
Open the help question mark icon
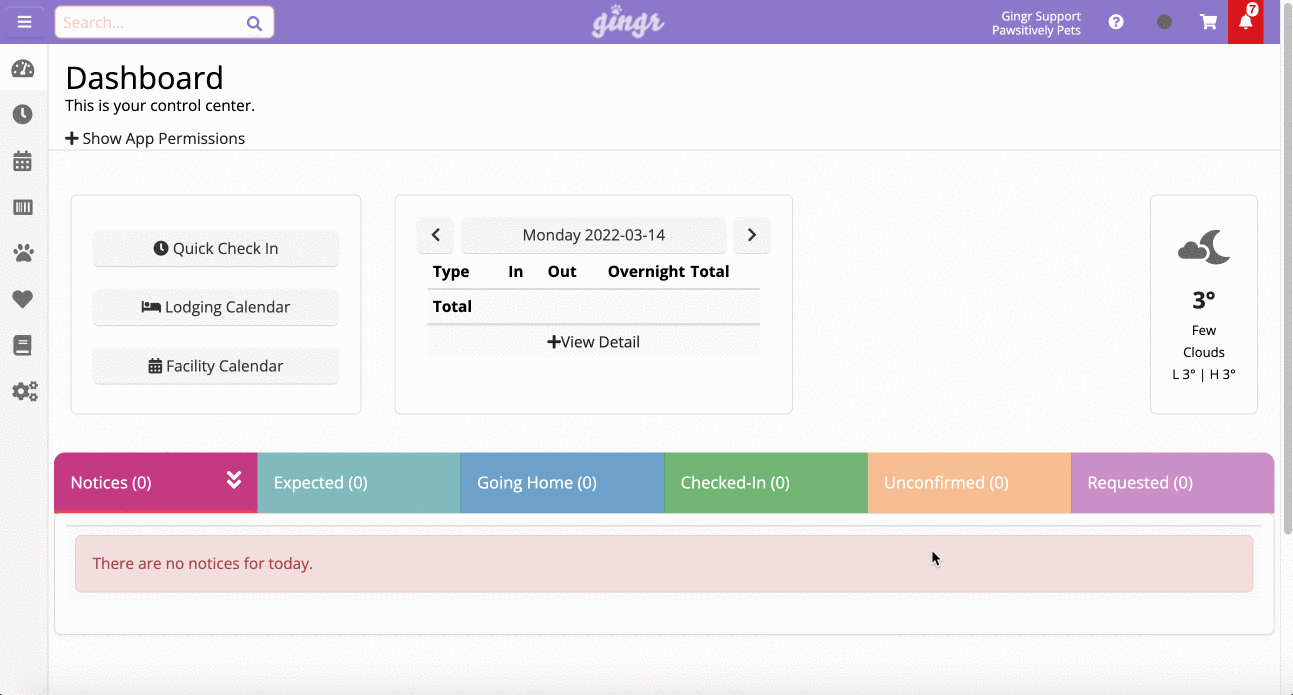tap(1116, 22)
